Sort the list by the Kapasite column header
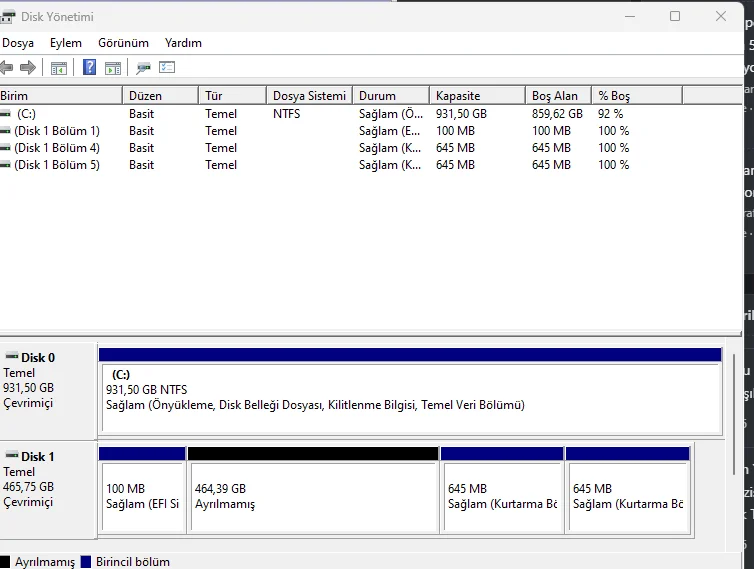Viewport: 754px width, 569px height. point(476,96)
